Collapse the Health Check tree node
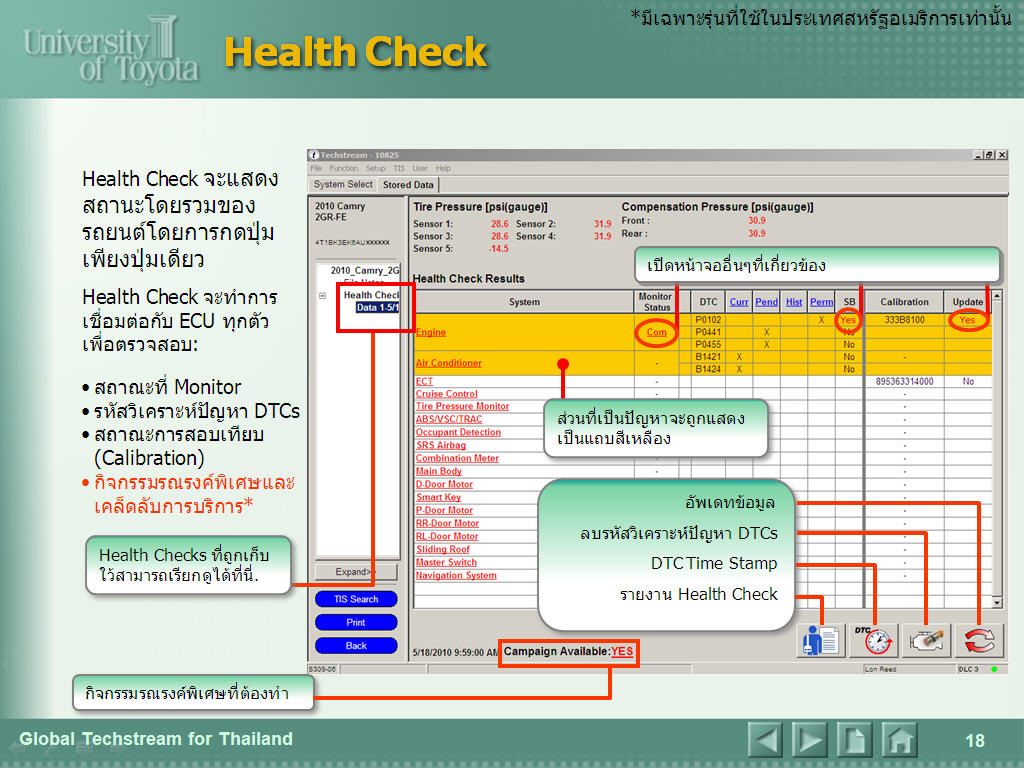The height and width of the screenshot is (768, 1024). [x=323, y=296]
